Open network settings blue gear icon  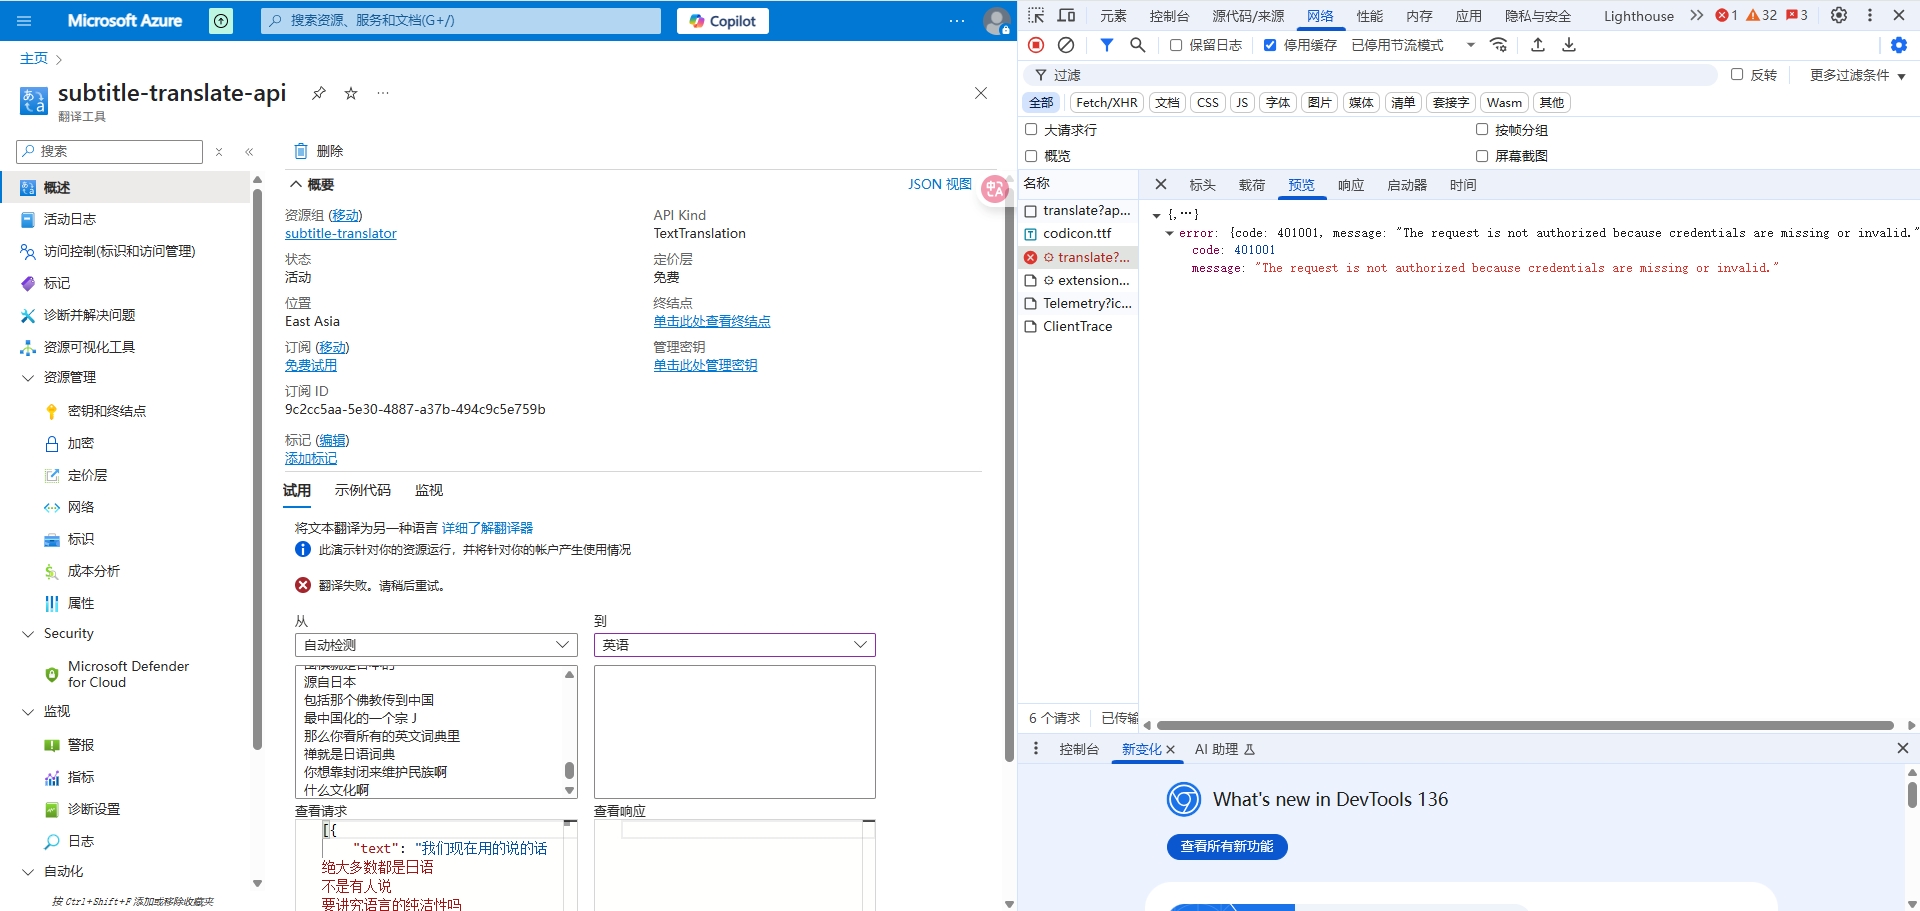(x=1899, y=45)
